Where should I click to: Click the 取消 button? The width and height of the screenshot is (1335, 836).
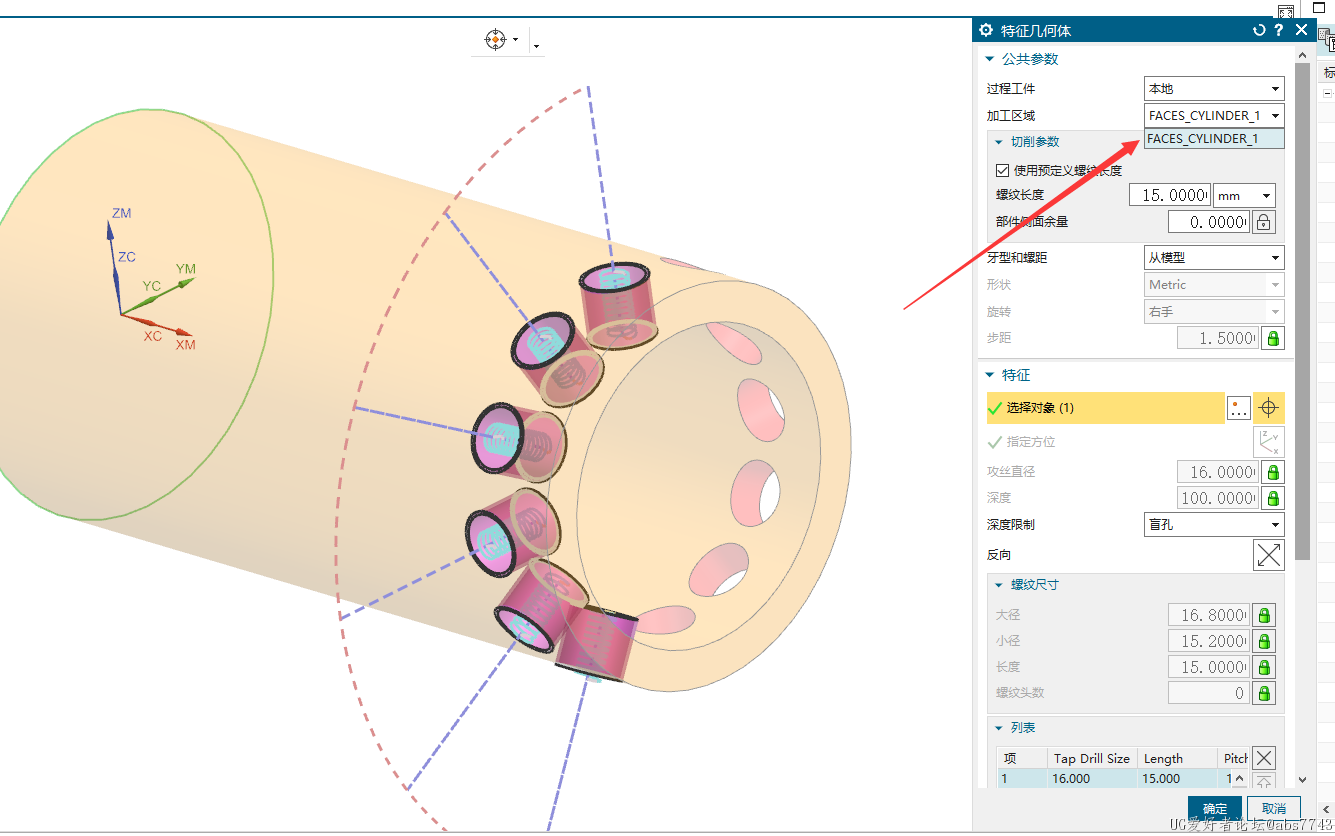(1273, 809)
